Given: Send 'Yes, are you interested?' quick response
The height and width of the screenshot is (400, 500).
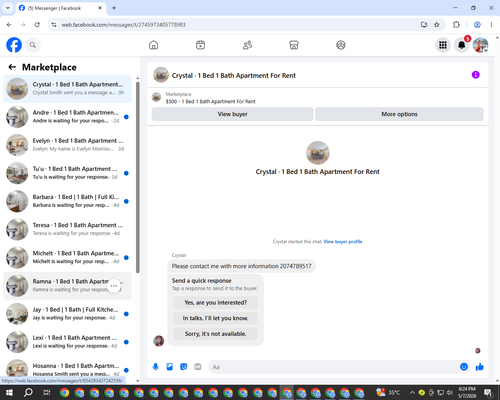Looking at the screenshot, I should pyautogui.click(x=216, y=303).
